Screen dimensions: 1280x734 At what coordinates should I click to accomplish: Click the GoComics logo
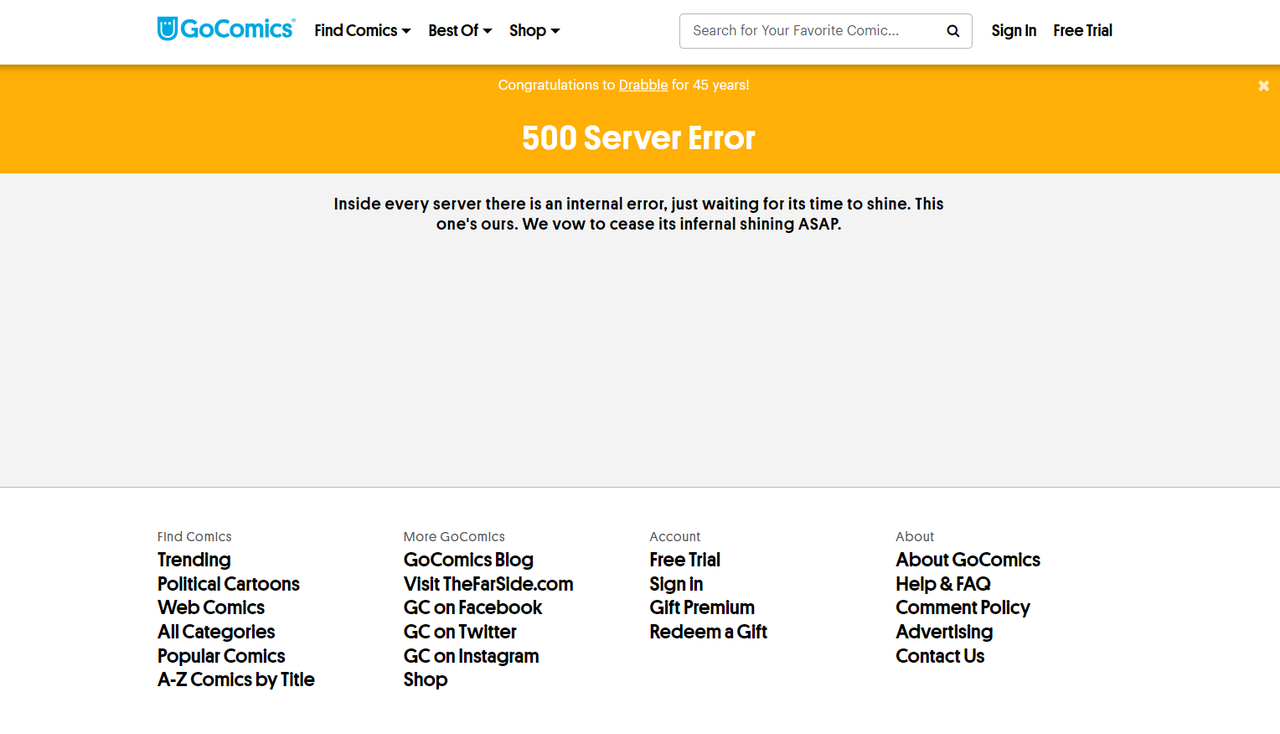(x=226, y=29)
